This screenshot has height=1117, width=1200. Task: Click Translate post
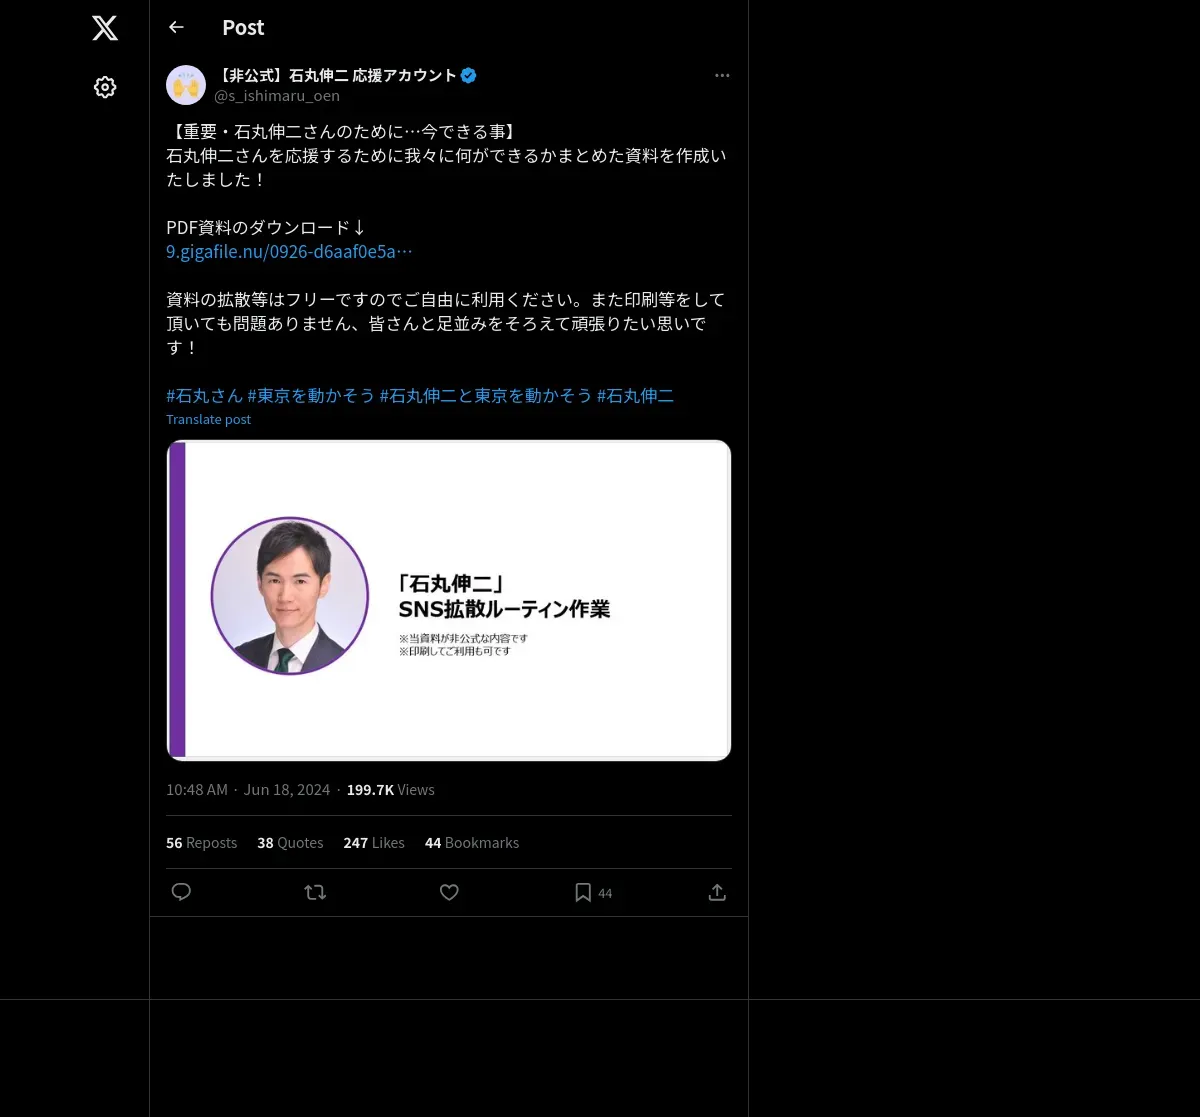point(208,419)
